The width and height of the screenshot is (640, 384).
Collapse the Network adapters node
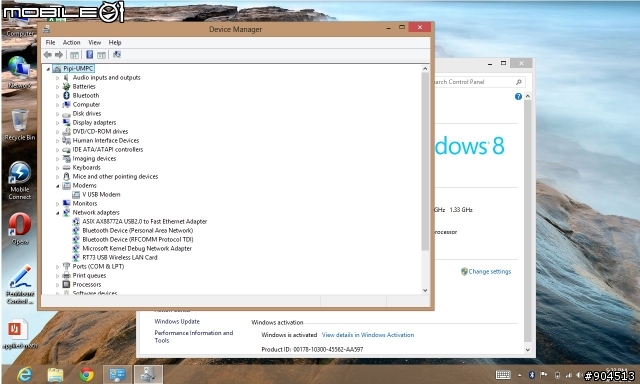click(58, 213)
